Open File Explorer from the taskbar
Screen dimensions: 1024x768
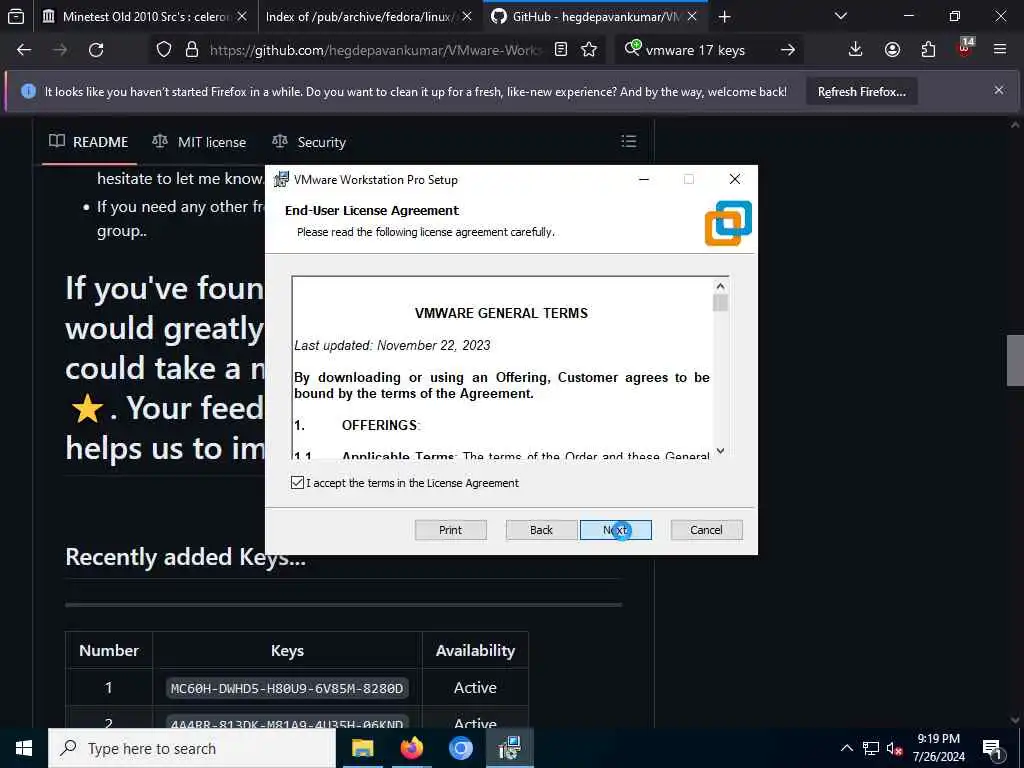tap(362, 748)
